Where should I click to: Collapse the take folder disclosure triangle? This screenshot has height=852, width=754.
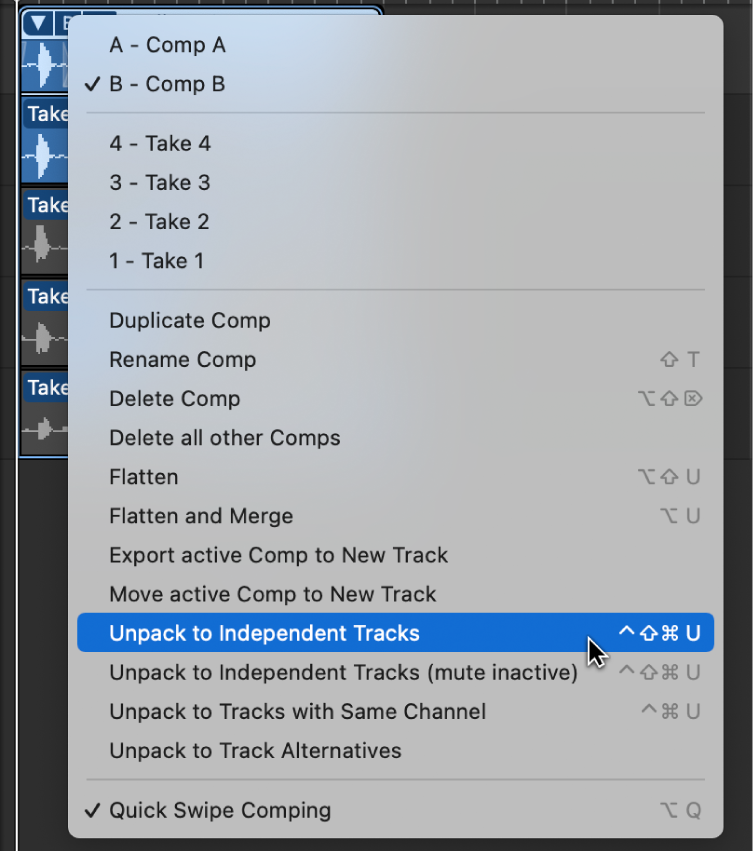[x=36, y=22]
